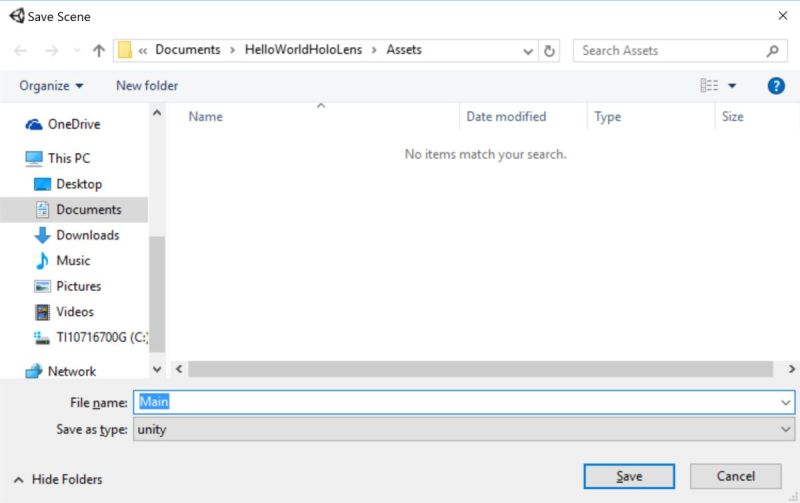
Task: Sort by the Type column header
Action: point(651,116)
